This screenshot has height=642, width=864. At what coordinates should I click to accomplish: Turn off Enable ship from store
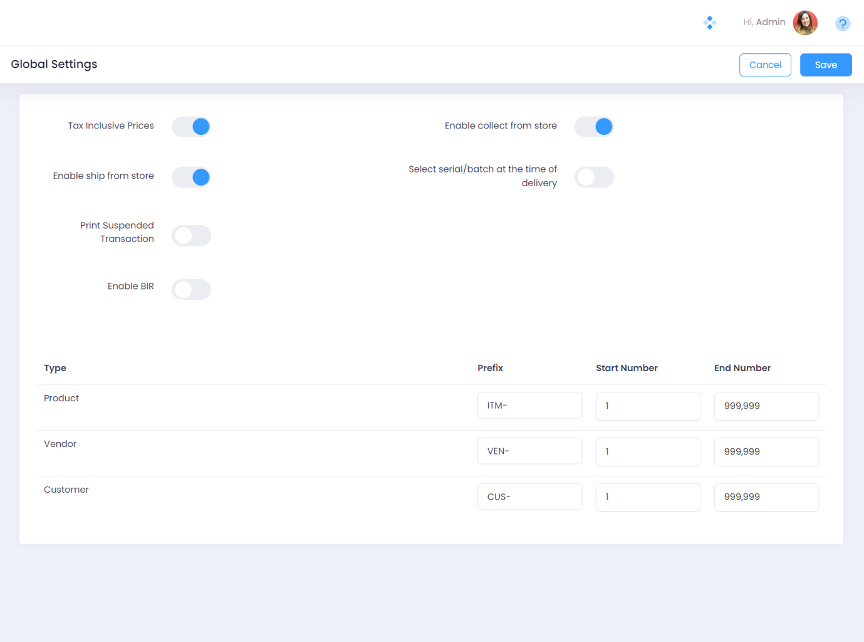pos(191,177)
